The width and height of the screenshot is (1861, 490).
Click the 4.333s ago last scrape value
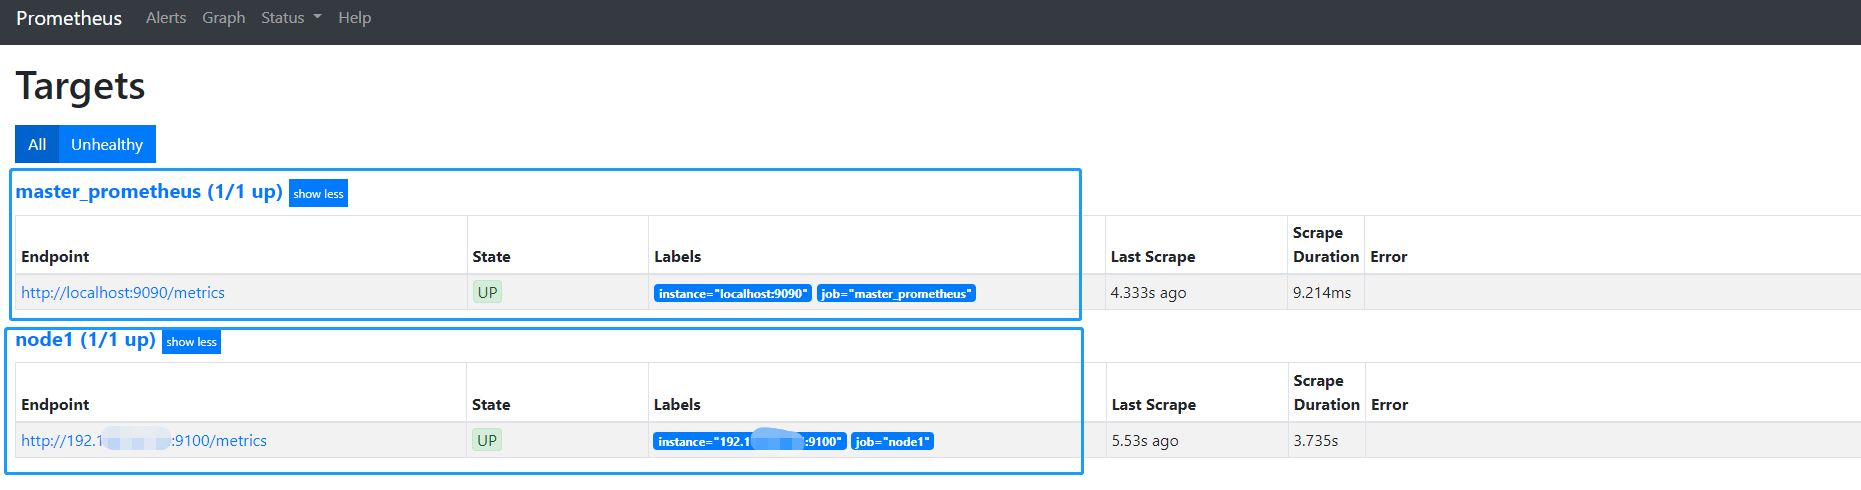pos(1148,293)
